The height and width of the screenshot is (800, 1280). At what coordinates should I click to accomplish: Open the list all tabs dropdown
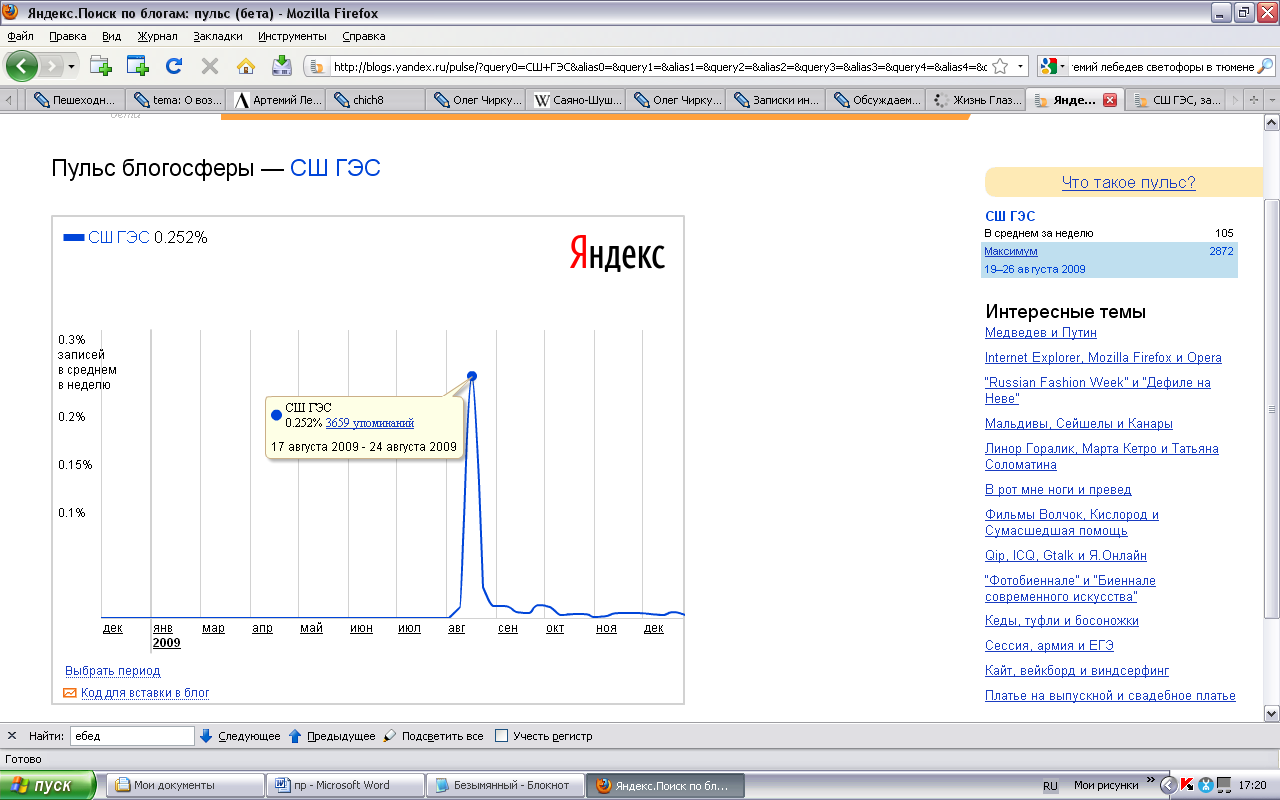1272,100
